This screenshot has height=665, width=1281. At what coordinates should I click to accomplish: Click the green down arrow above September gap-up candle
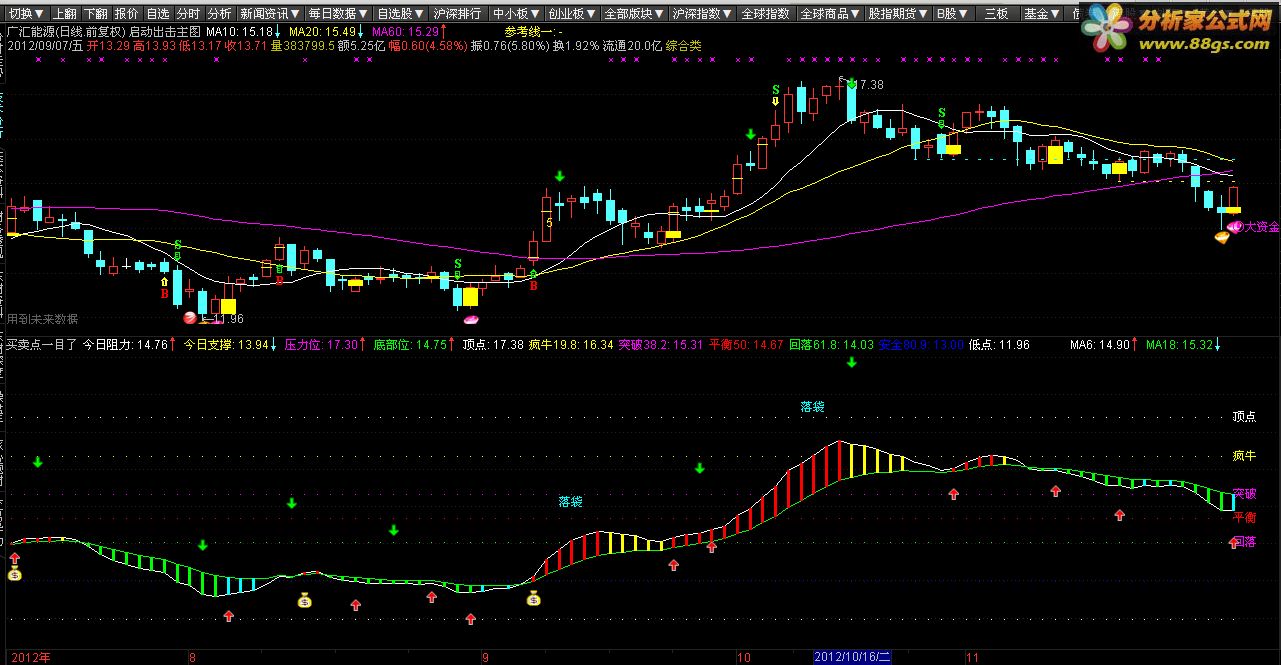click(x=560, y=176)
